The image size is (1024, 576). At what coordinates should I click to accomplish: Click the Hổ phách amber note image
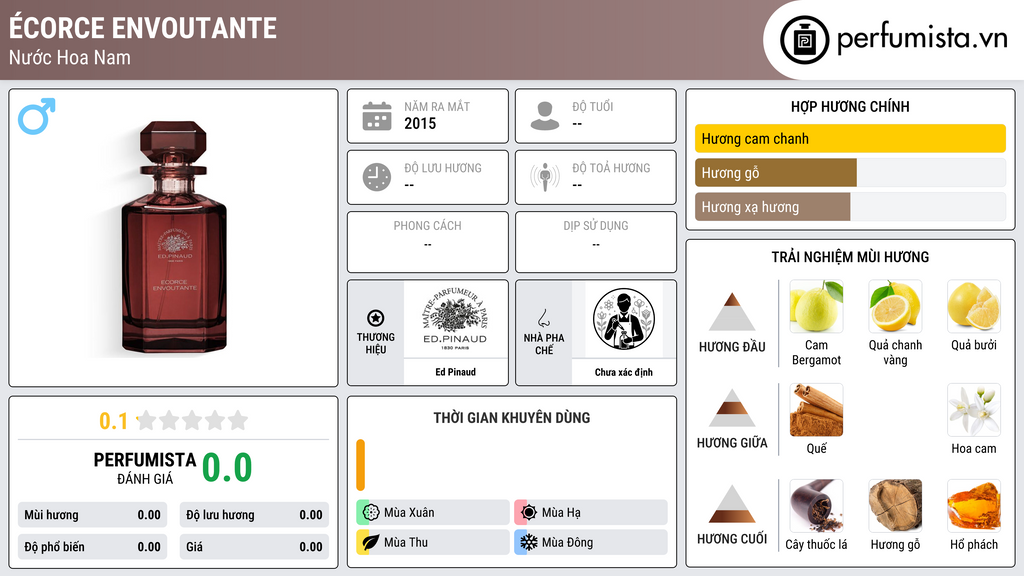coord(974,505)
